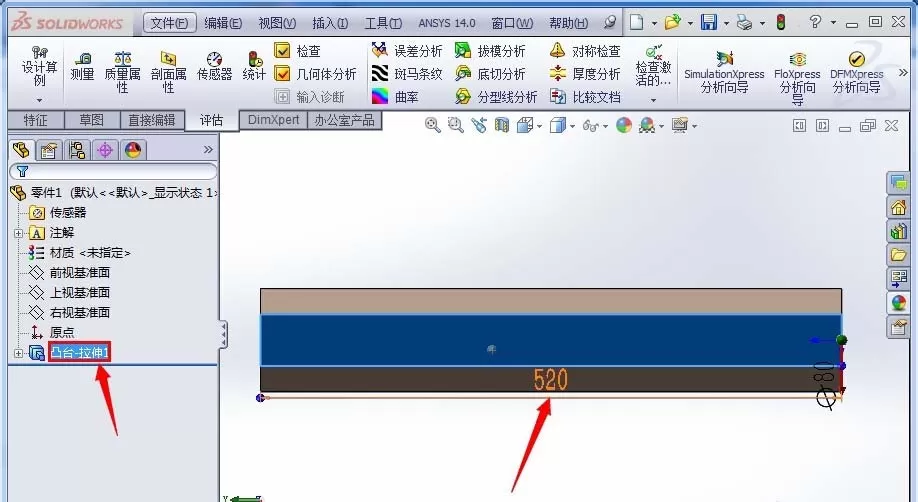
Task: Run 拔模分析 draft analysis
Action: [x=491, y=51]
